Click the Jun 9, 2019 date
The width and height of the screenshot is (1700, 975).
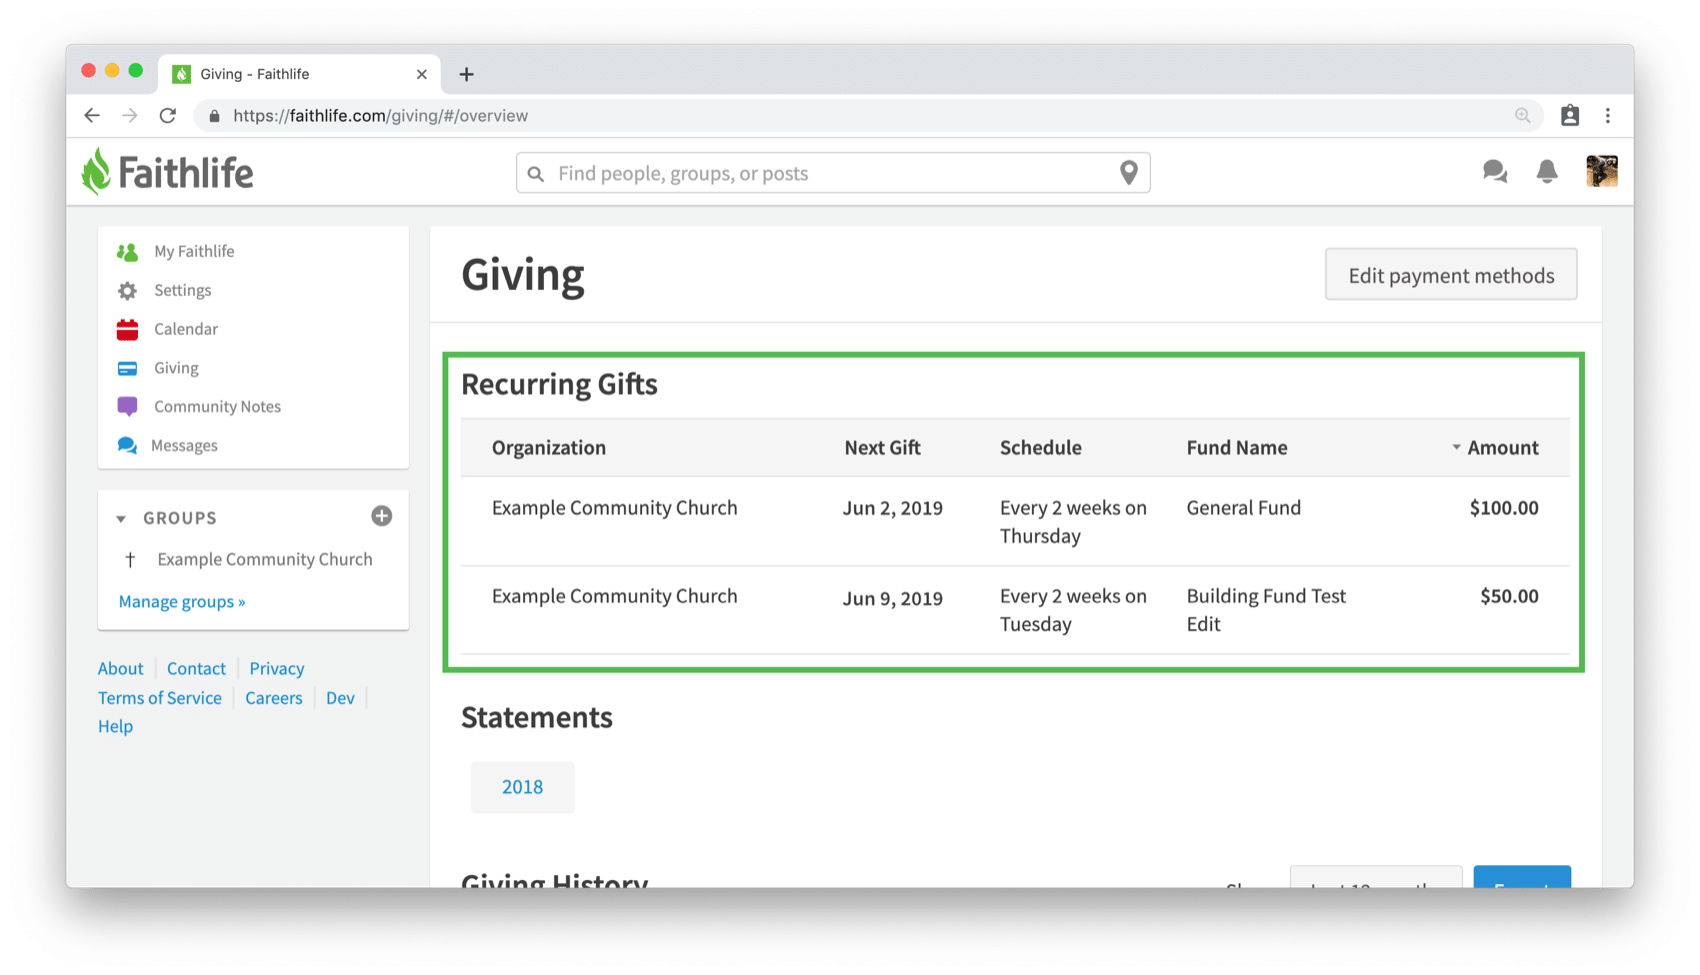[892, 598]
